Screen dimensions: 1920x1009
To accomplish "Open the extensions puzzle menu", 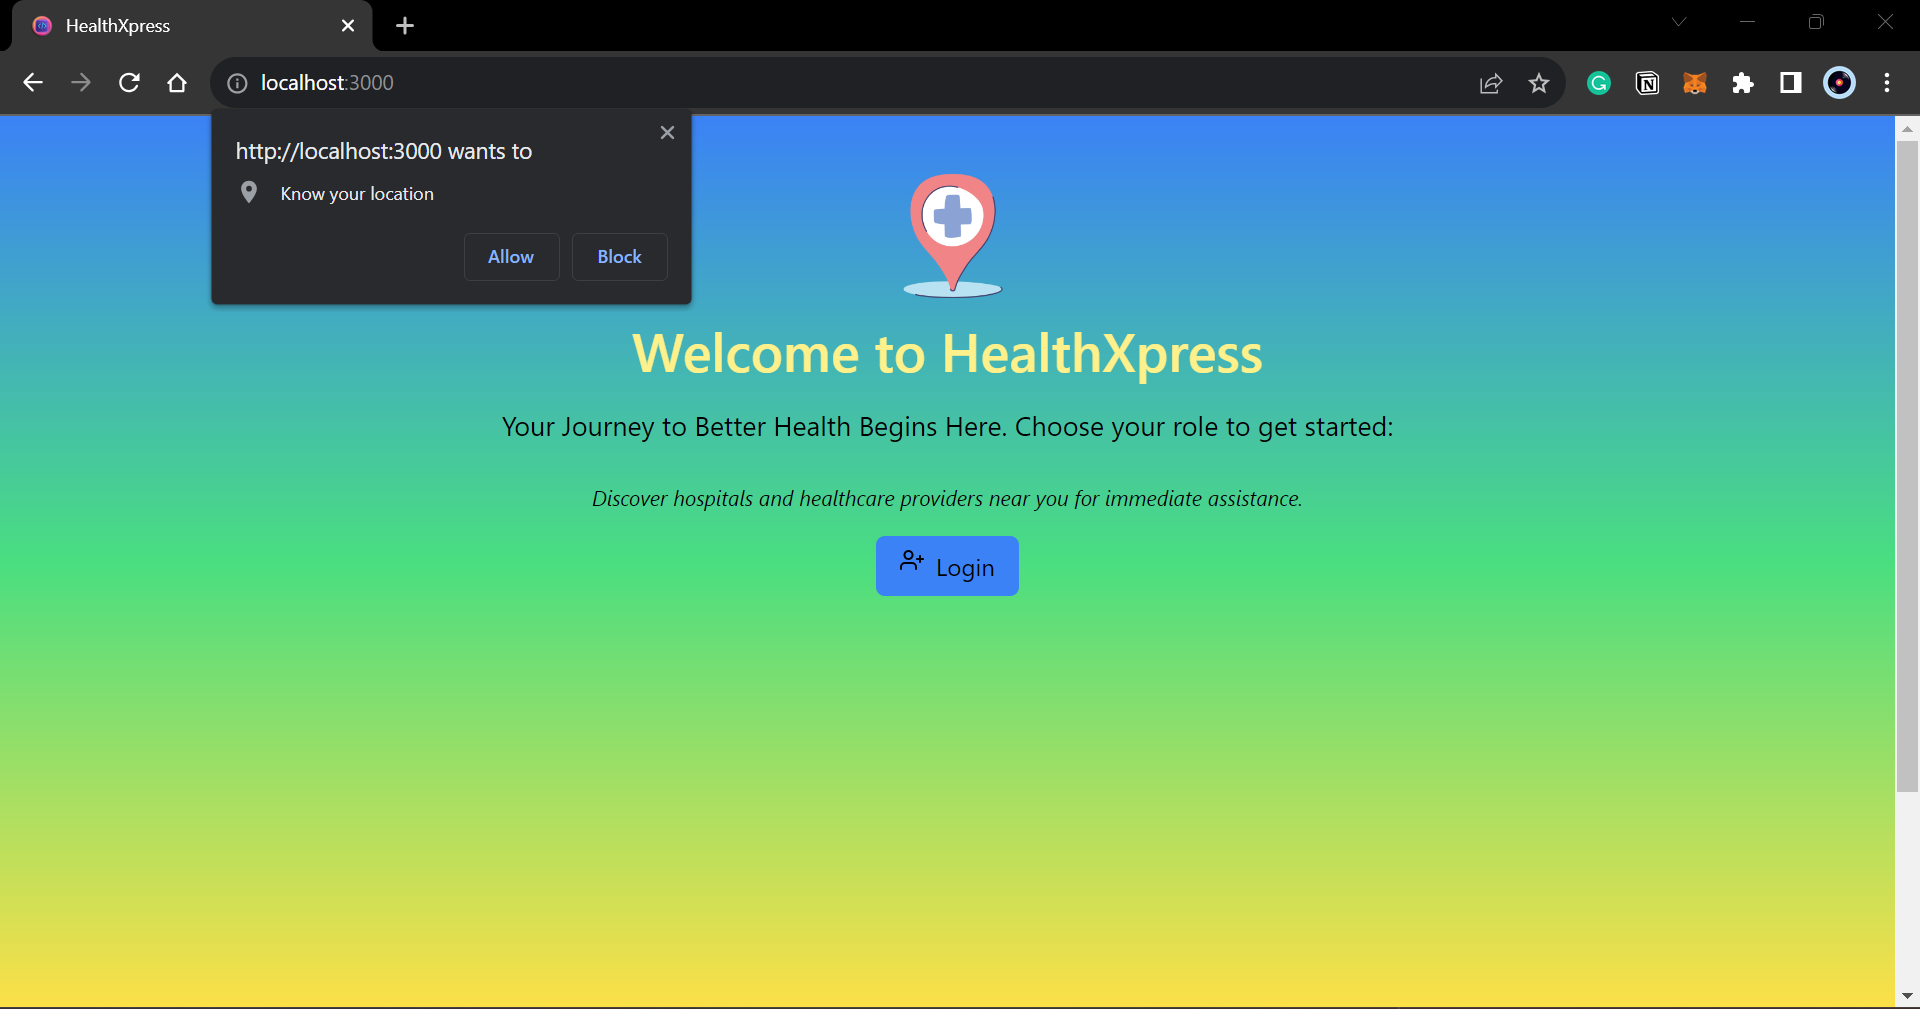I will (x=1743, y=83).
